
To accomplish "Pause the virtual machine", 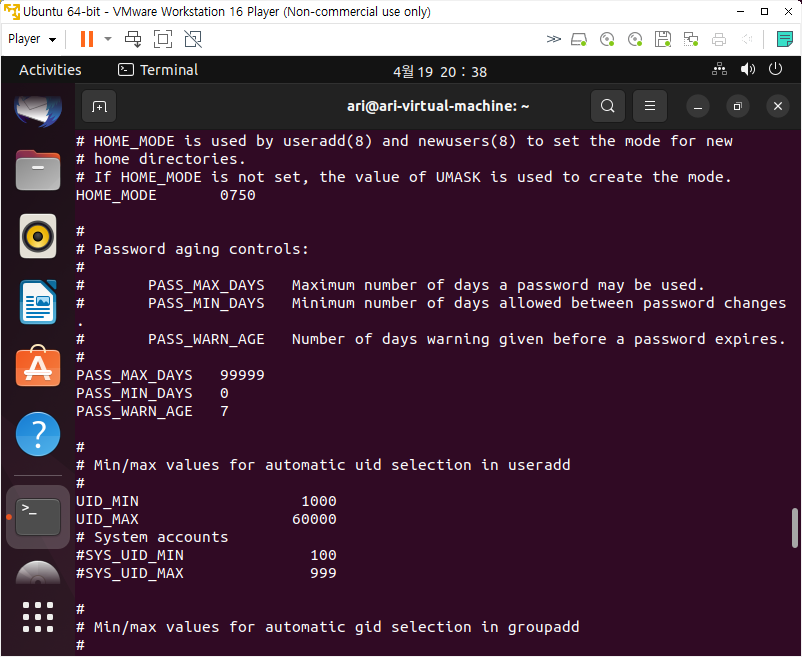I will pos(86,39).
